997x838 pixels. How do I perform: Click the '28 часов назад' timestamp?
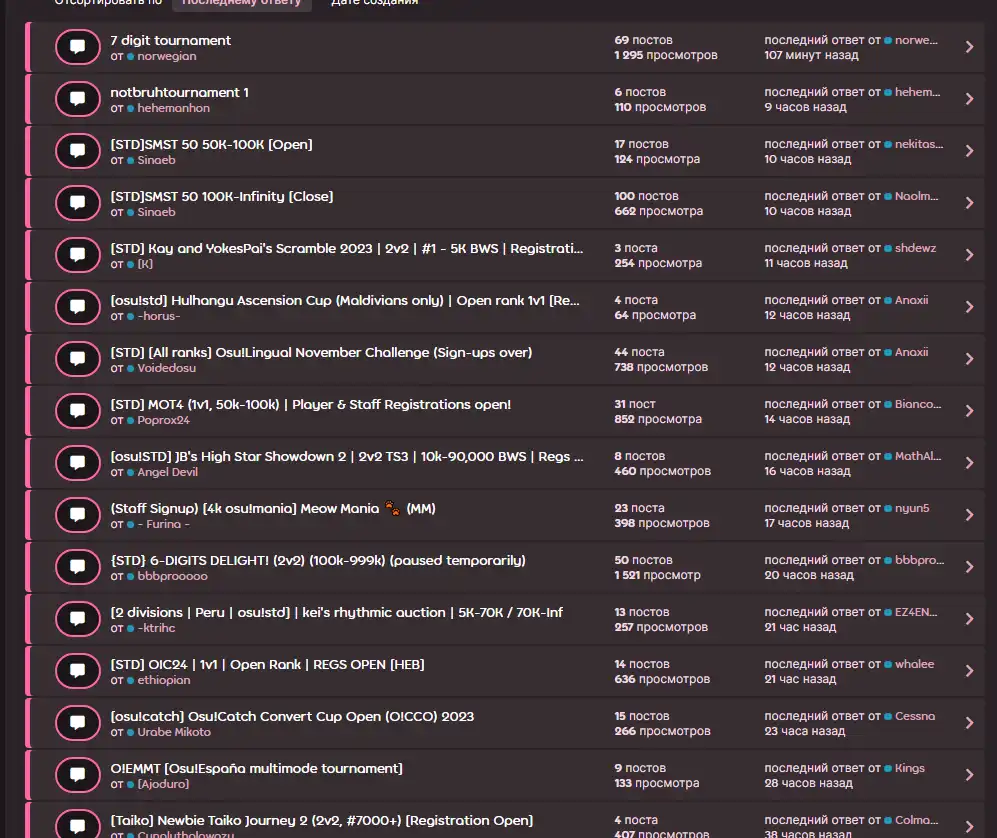pyautogui.click(x=808, y=783)
